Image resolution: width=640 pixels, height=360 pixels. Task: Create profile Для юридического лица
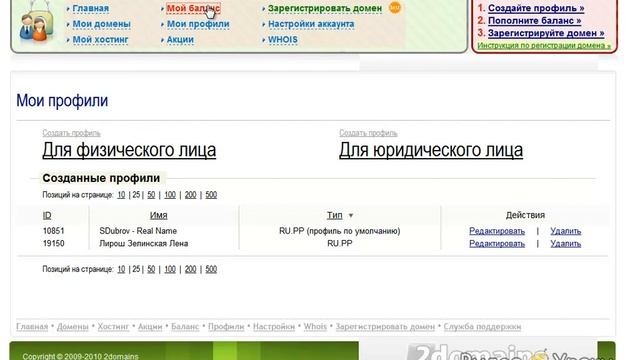pos(431,150)
